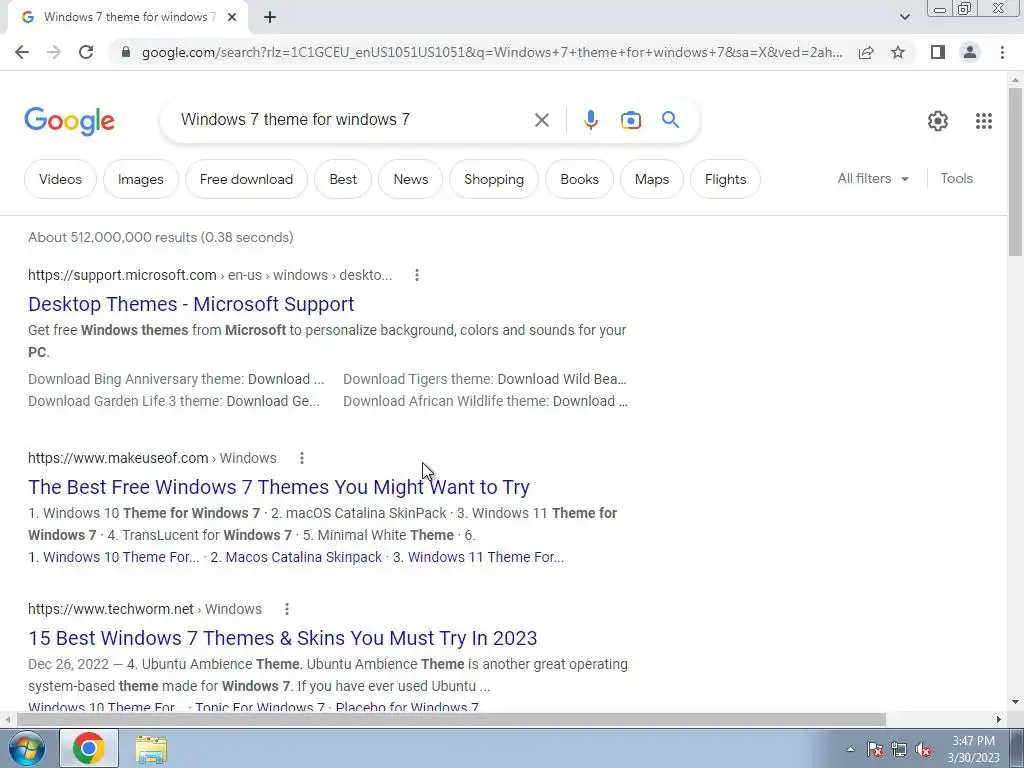The image size is (1024, 768).
Task: Click the browser back arrow
Action: pyautogui.click(x=22, y=52)
